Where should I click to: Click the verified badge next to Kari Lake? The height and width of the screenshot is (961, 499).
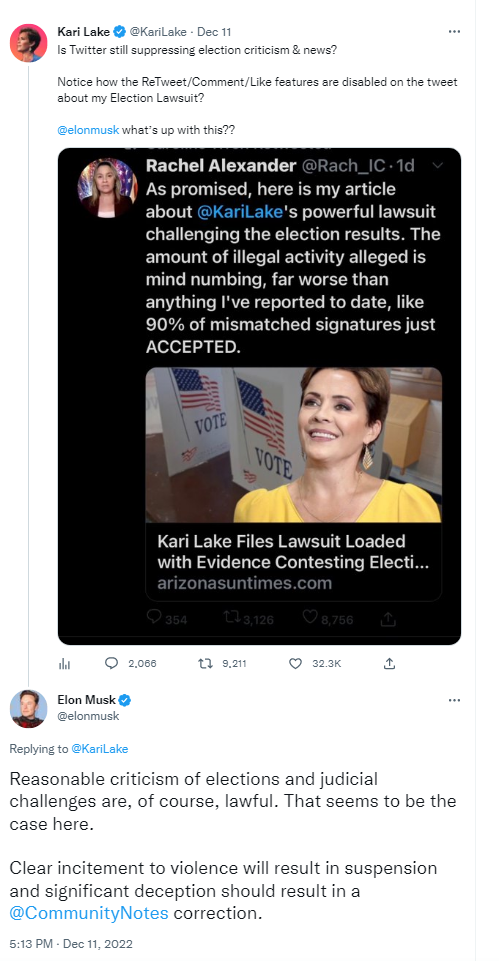121,31
